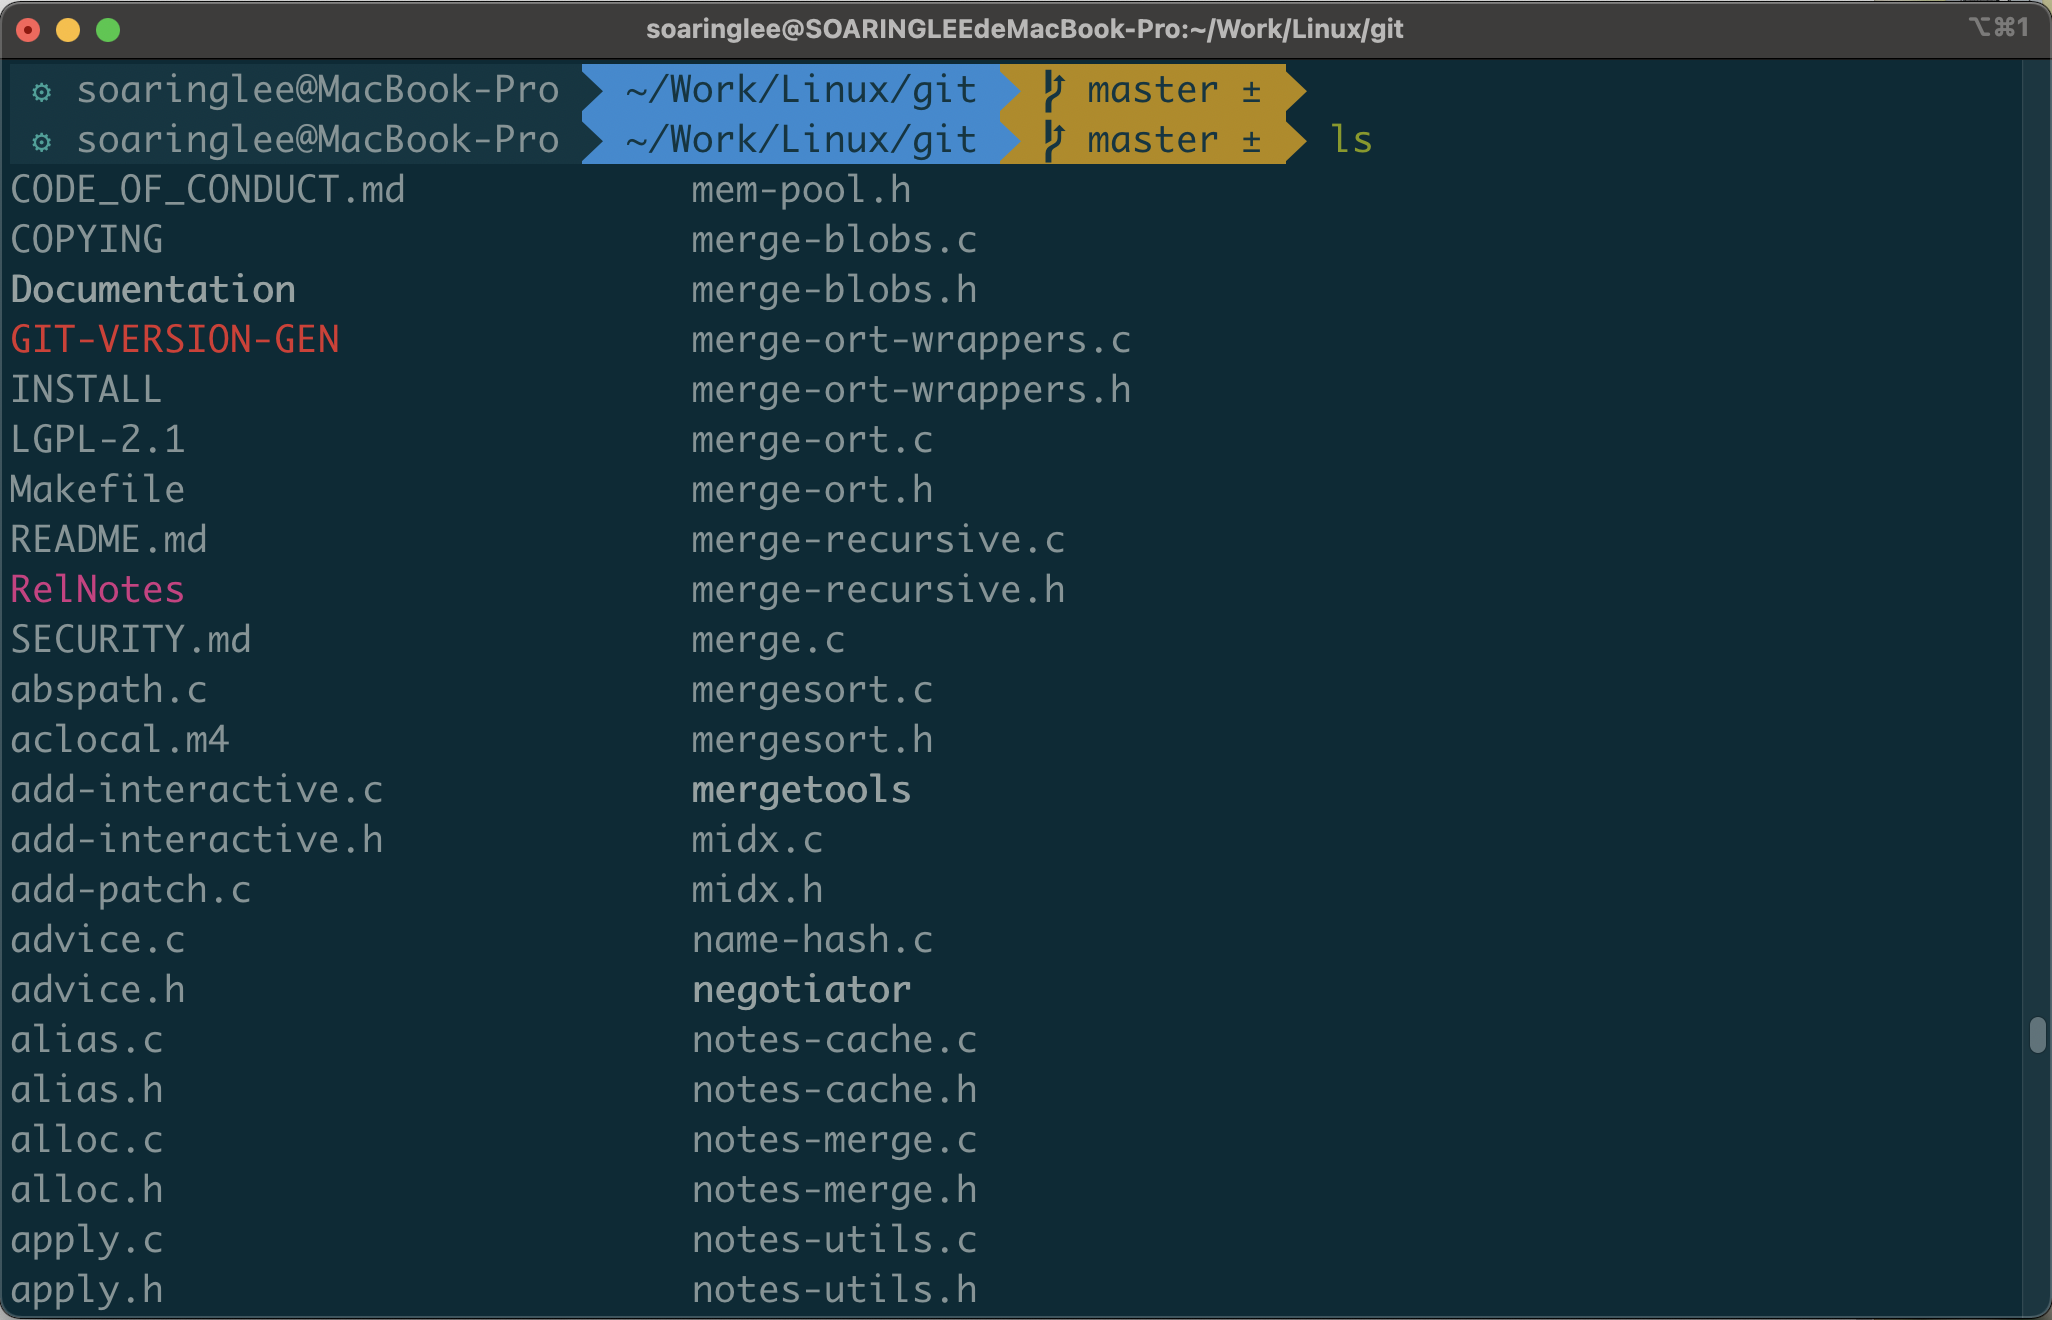Click the mergesort.h file name
The width and height of the screenshot is (2052, 1320).
click(813, 740)
